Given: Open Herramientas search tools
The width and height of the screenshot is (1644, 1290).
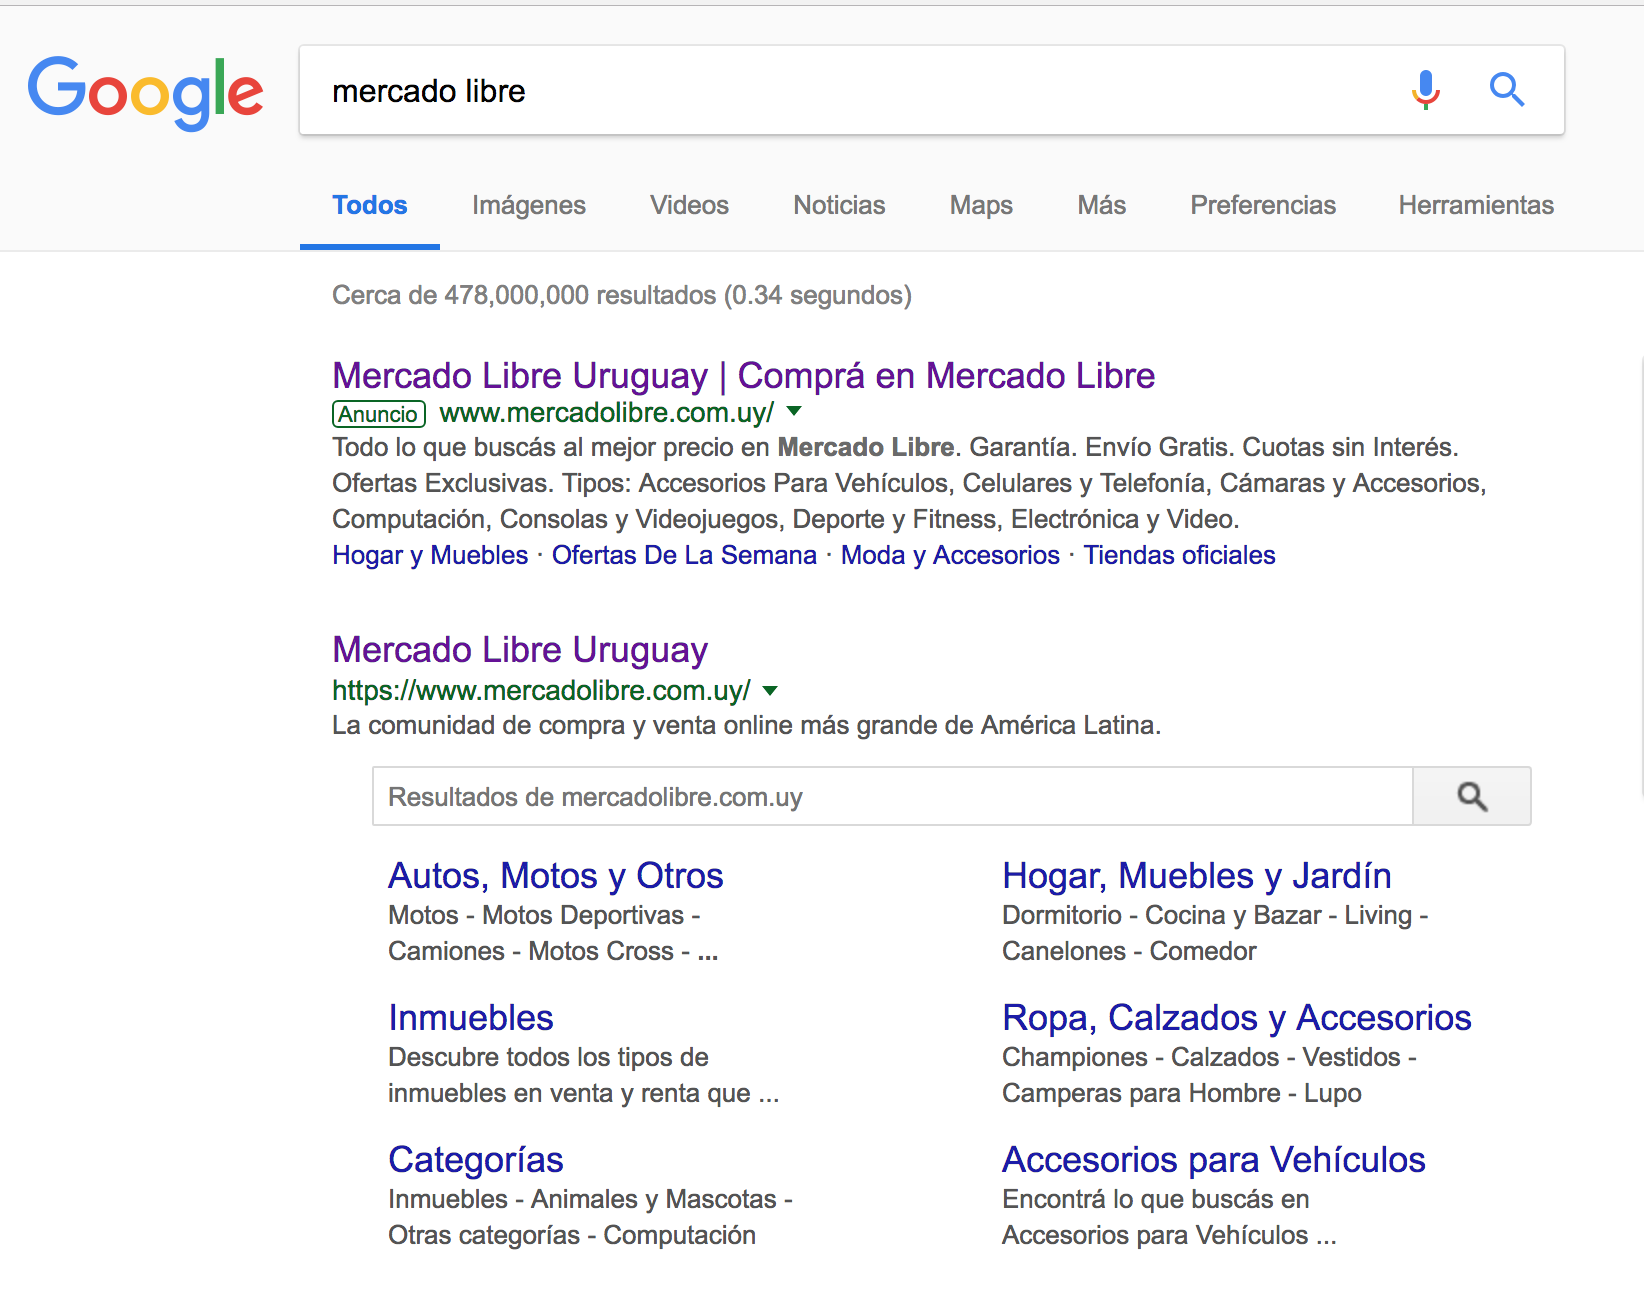Looking at the screenshot, I should point(1475,205).
